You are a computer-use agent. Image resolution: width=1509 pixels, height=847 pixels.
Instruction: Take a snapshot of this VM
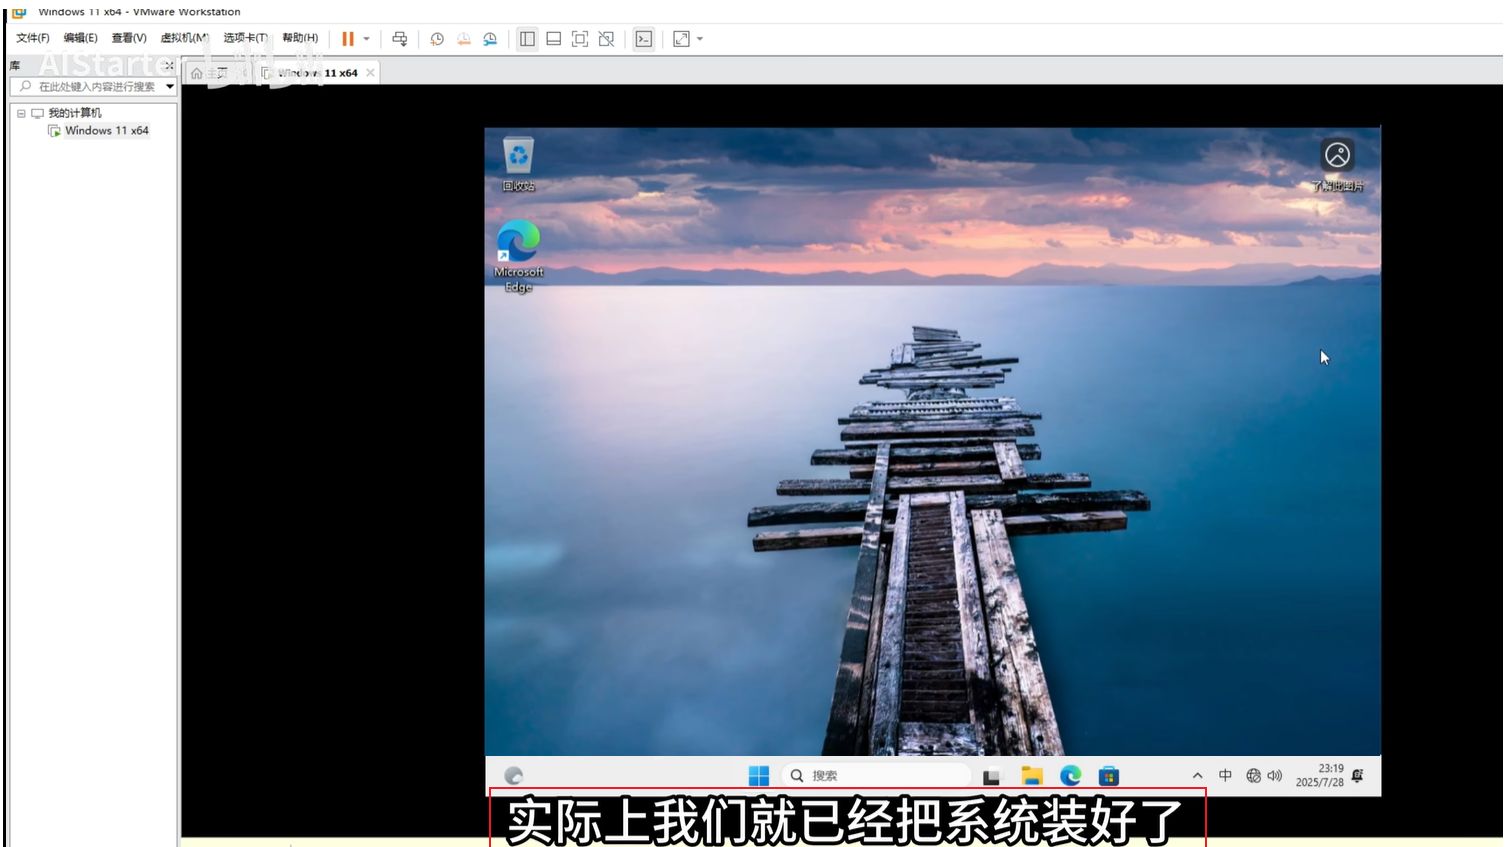(437, 39)
